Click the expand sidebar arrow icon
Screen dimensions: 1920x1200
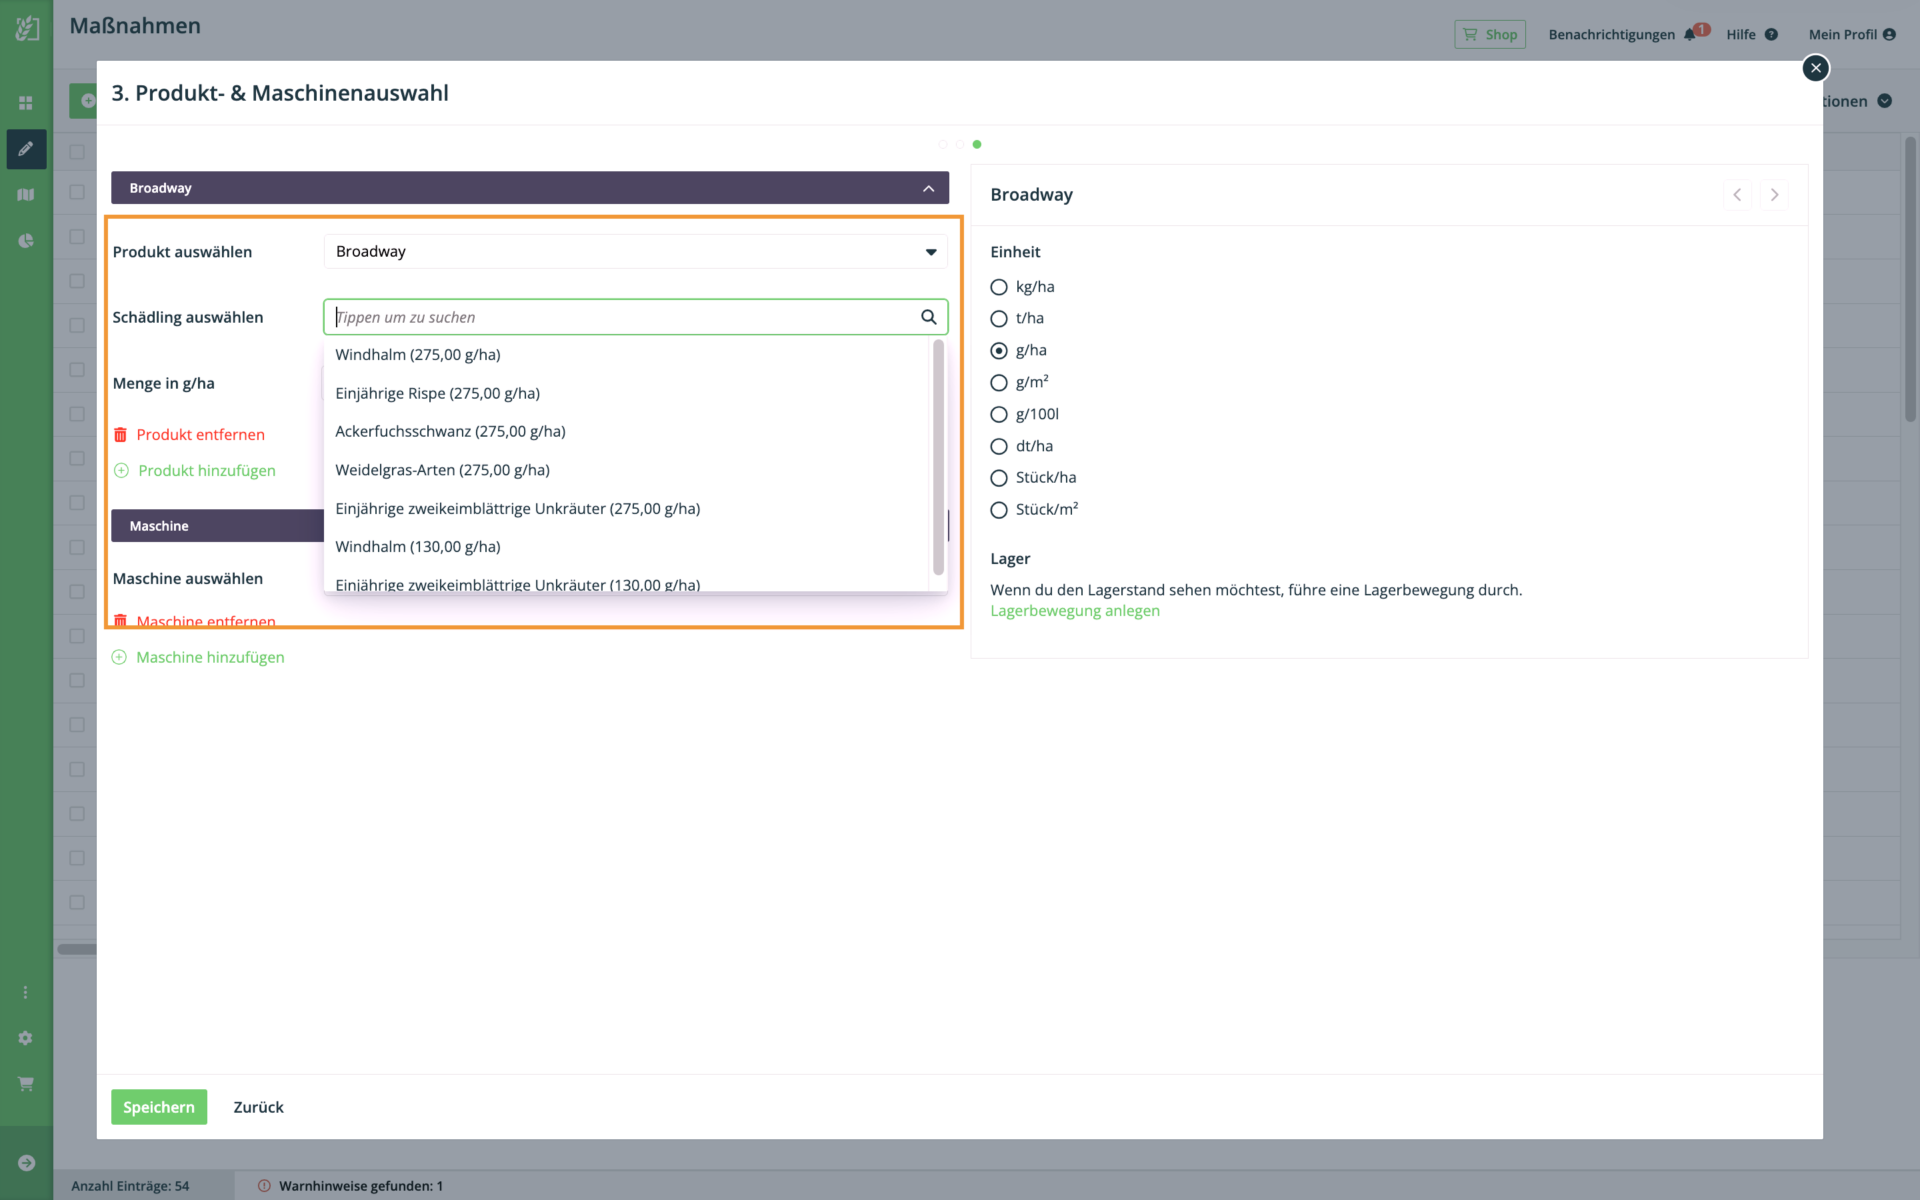(x=26, y=1163)
